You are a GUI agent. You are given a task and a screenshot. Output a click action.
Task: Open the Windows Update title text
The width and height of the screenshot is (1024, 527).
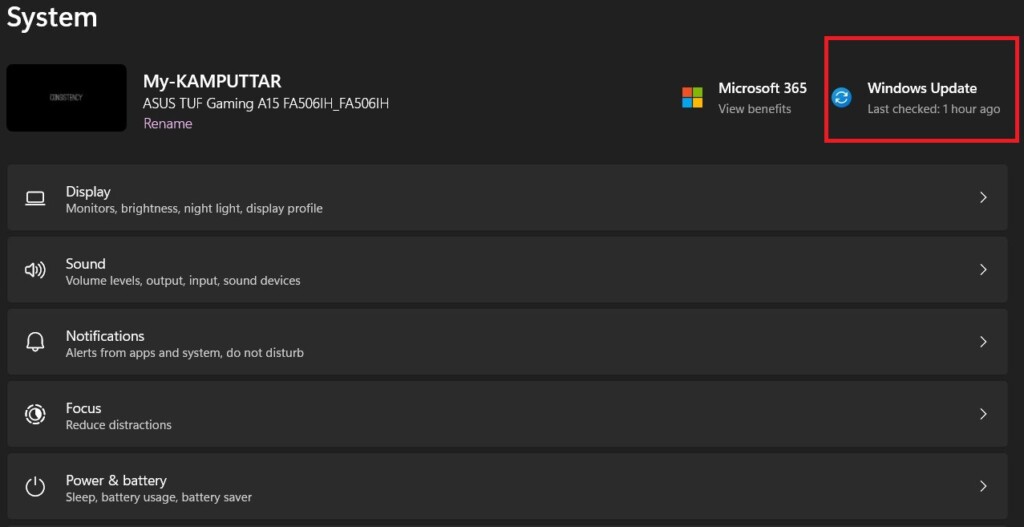[x=921, y=88]
